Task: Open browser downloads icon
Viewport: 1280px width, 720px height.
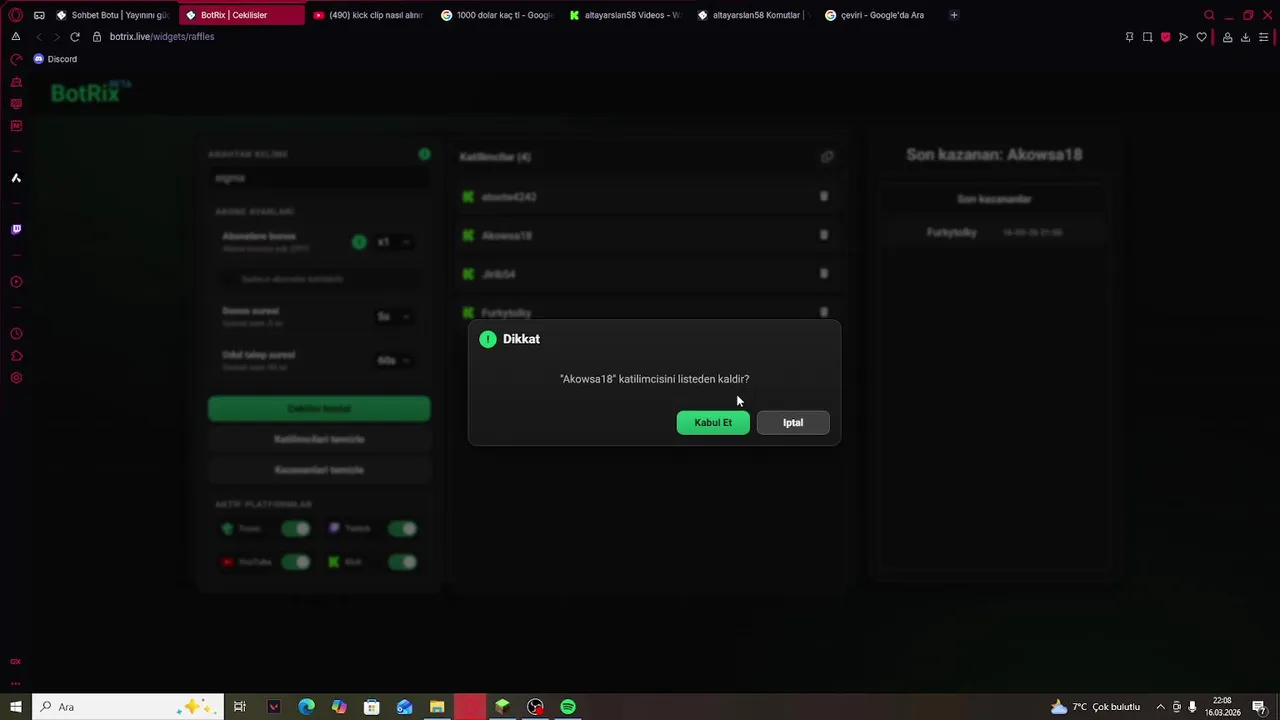Action: [x=1245, y=37]
